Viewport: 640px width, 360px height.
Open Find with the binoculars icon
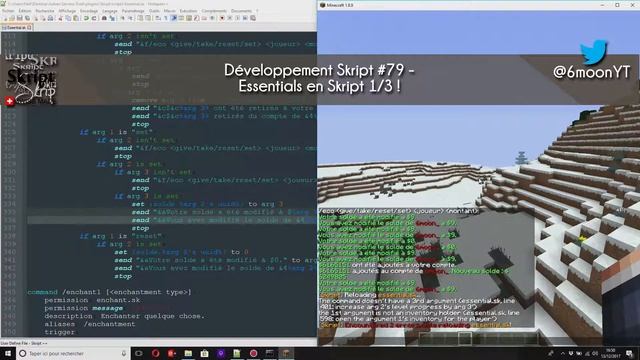[104, 18]
